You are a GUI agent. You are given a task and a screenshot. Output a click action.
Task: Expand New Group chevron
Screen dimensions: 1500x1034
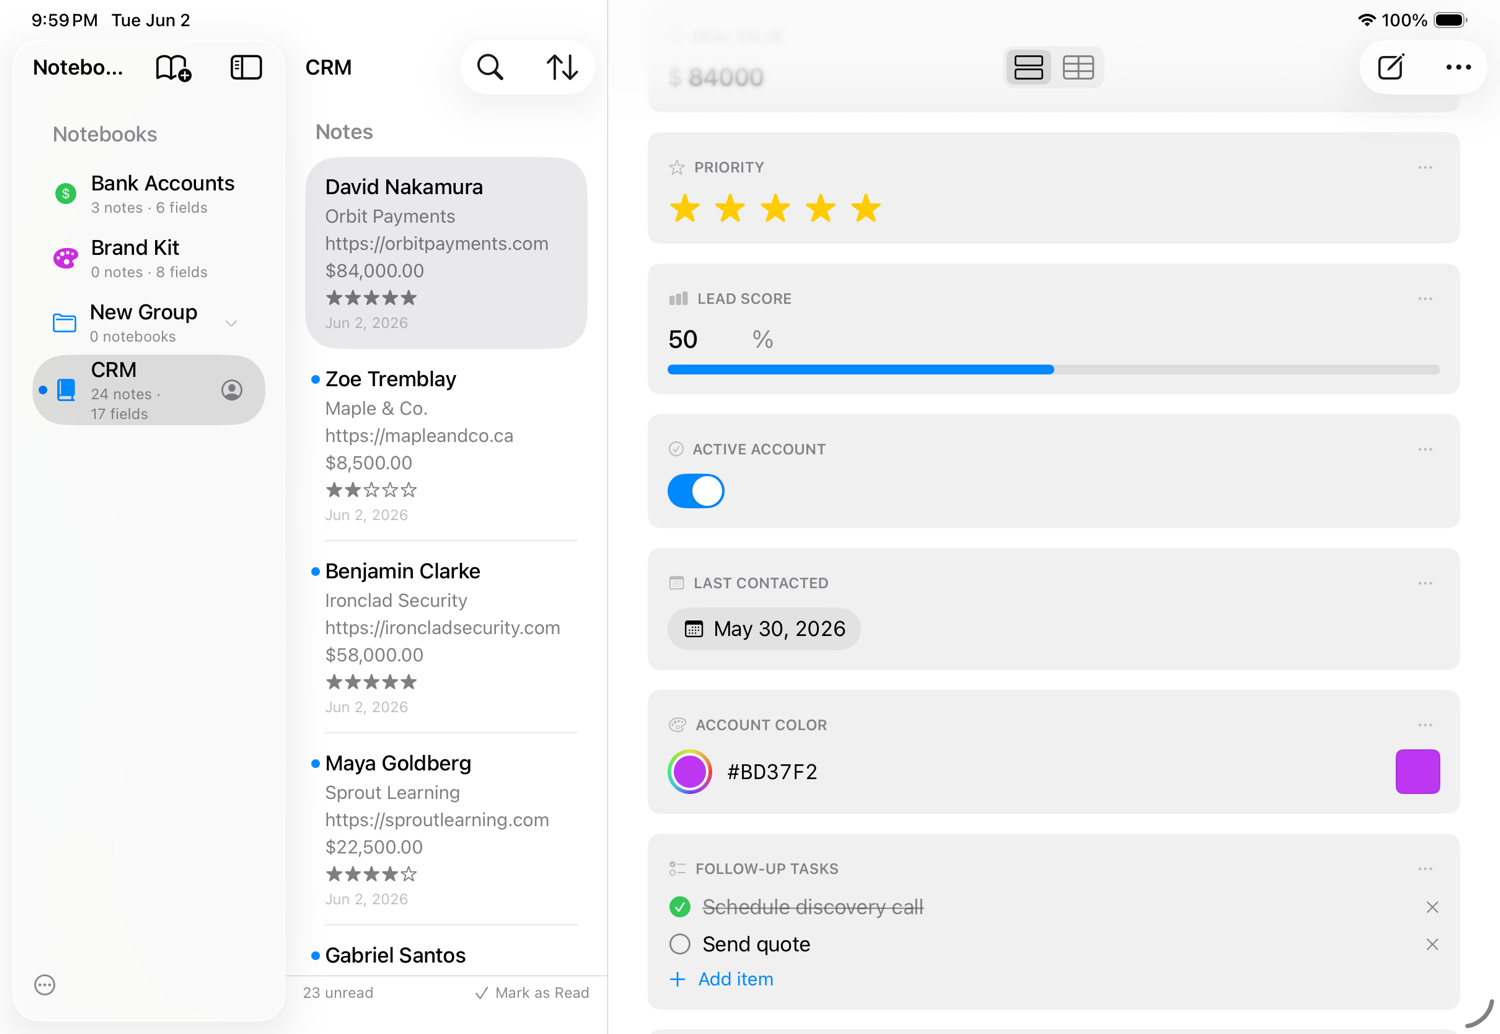(x=231, y=323)
